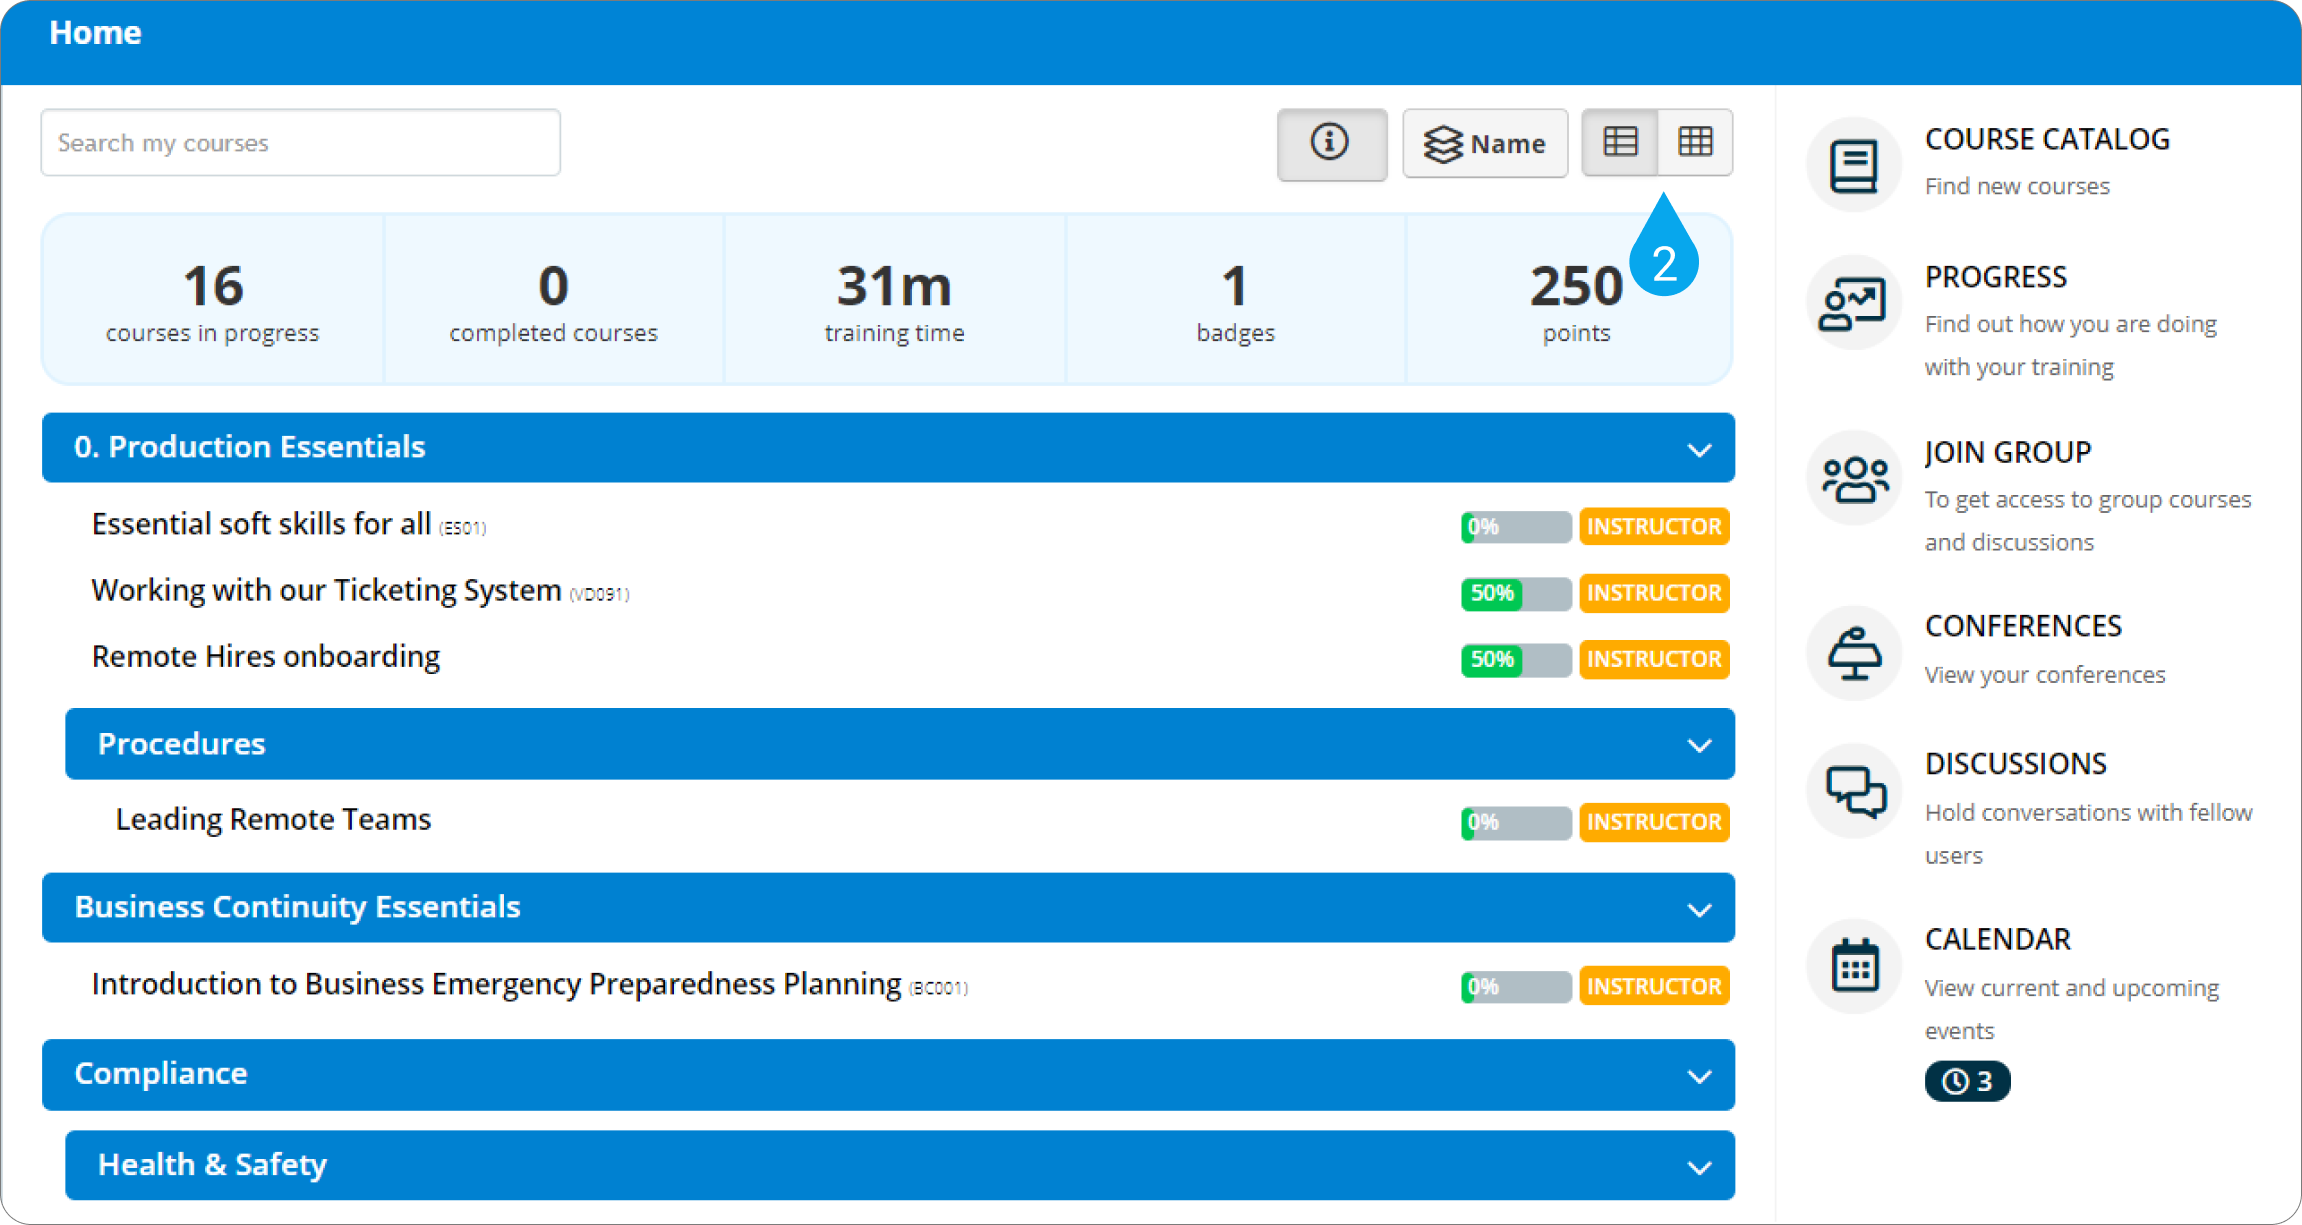Screen dimensions: 2302x1225
Task: Collapse the Business Continuity Essentials chevron
Action: click(x=1698, y=910)
